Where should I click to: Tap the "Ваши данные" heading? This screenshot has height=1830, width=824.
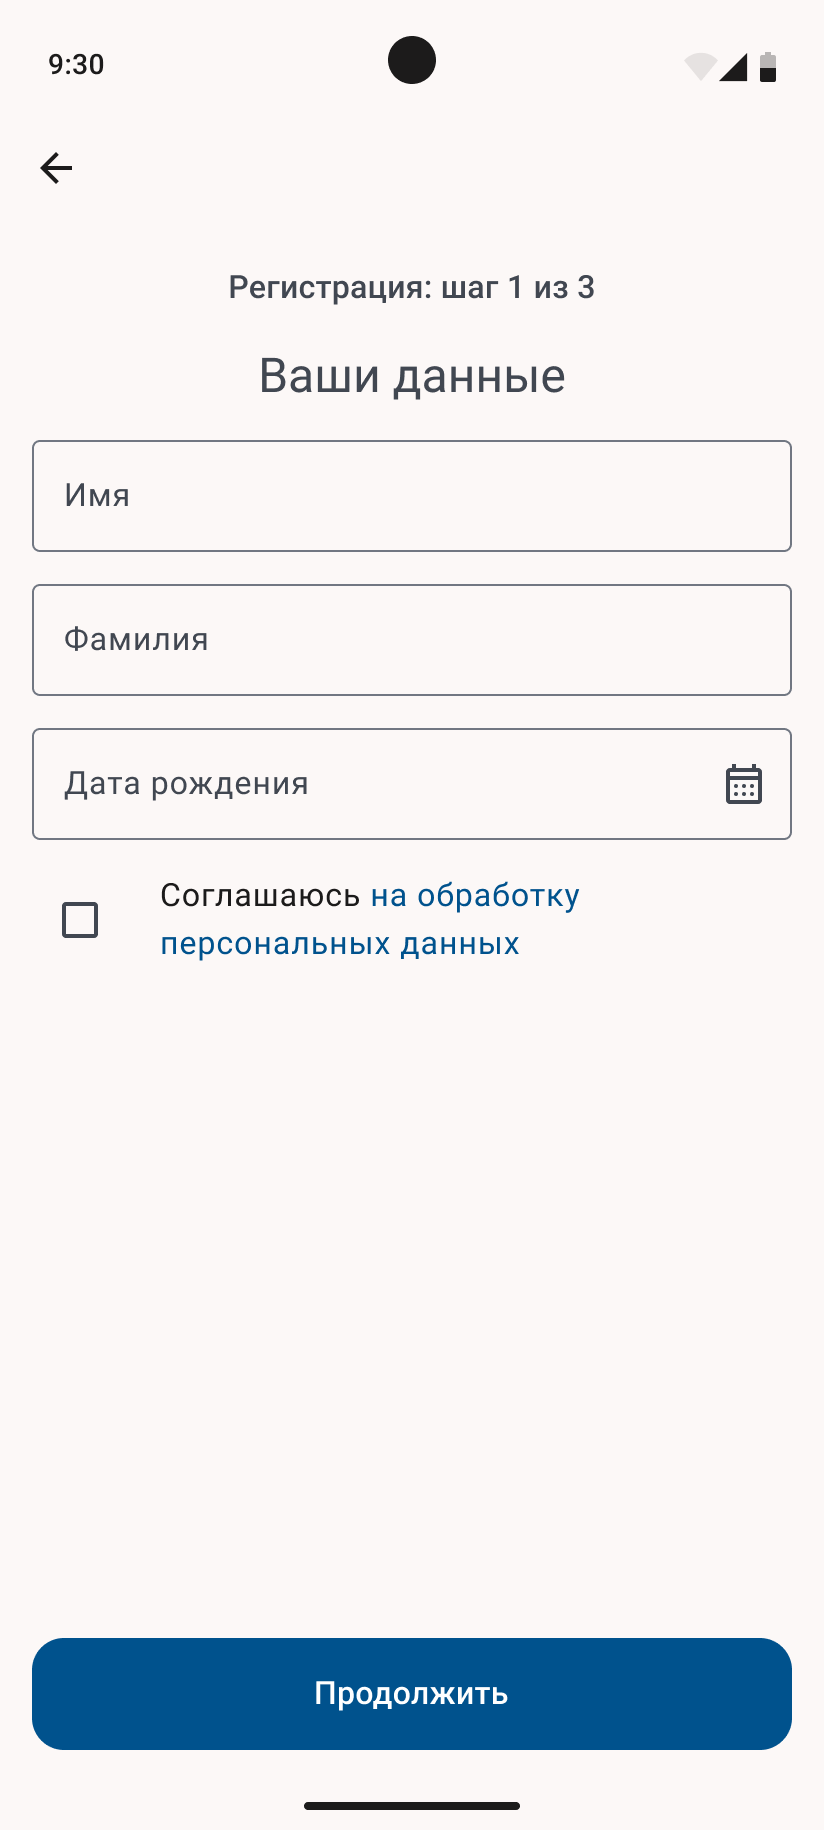(x=412, y=376)
